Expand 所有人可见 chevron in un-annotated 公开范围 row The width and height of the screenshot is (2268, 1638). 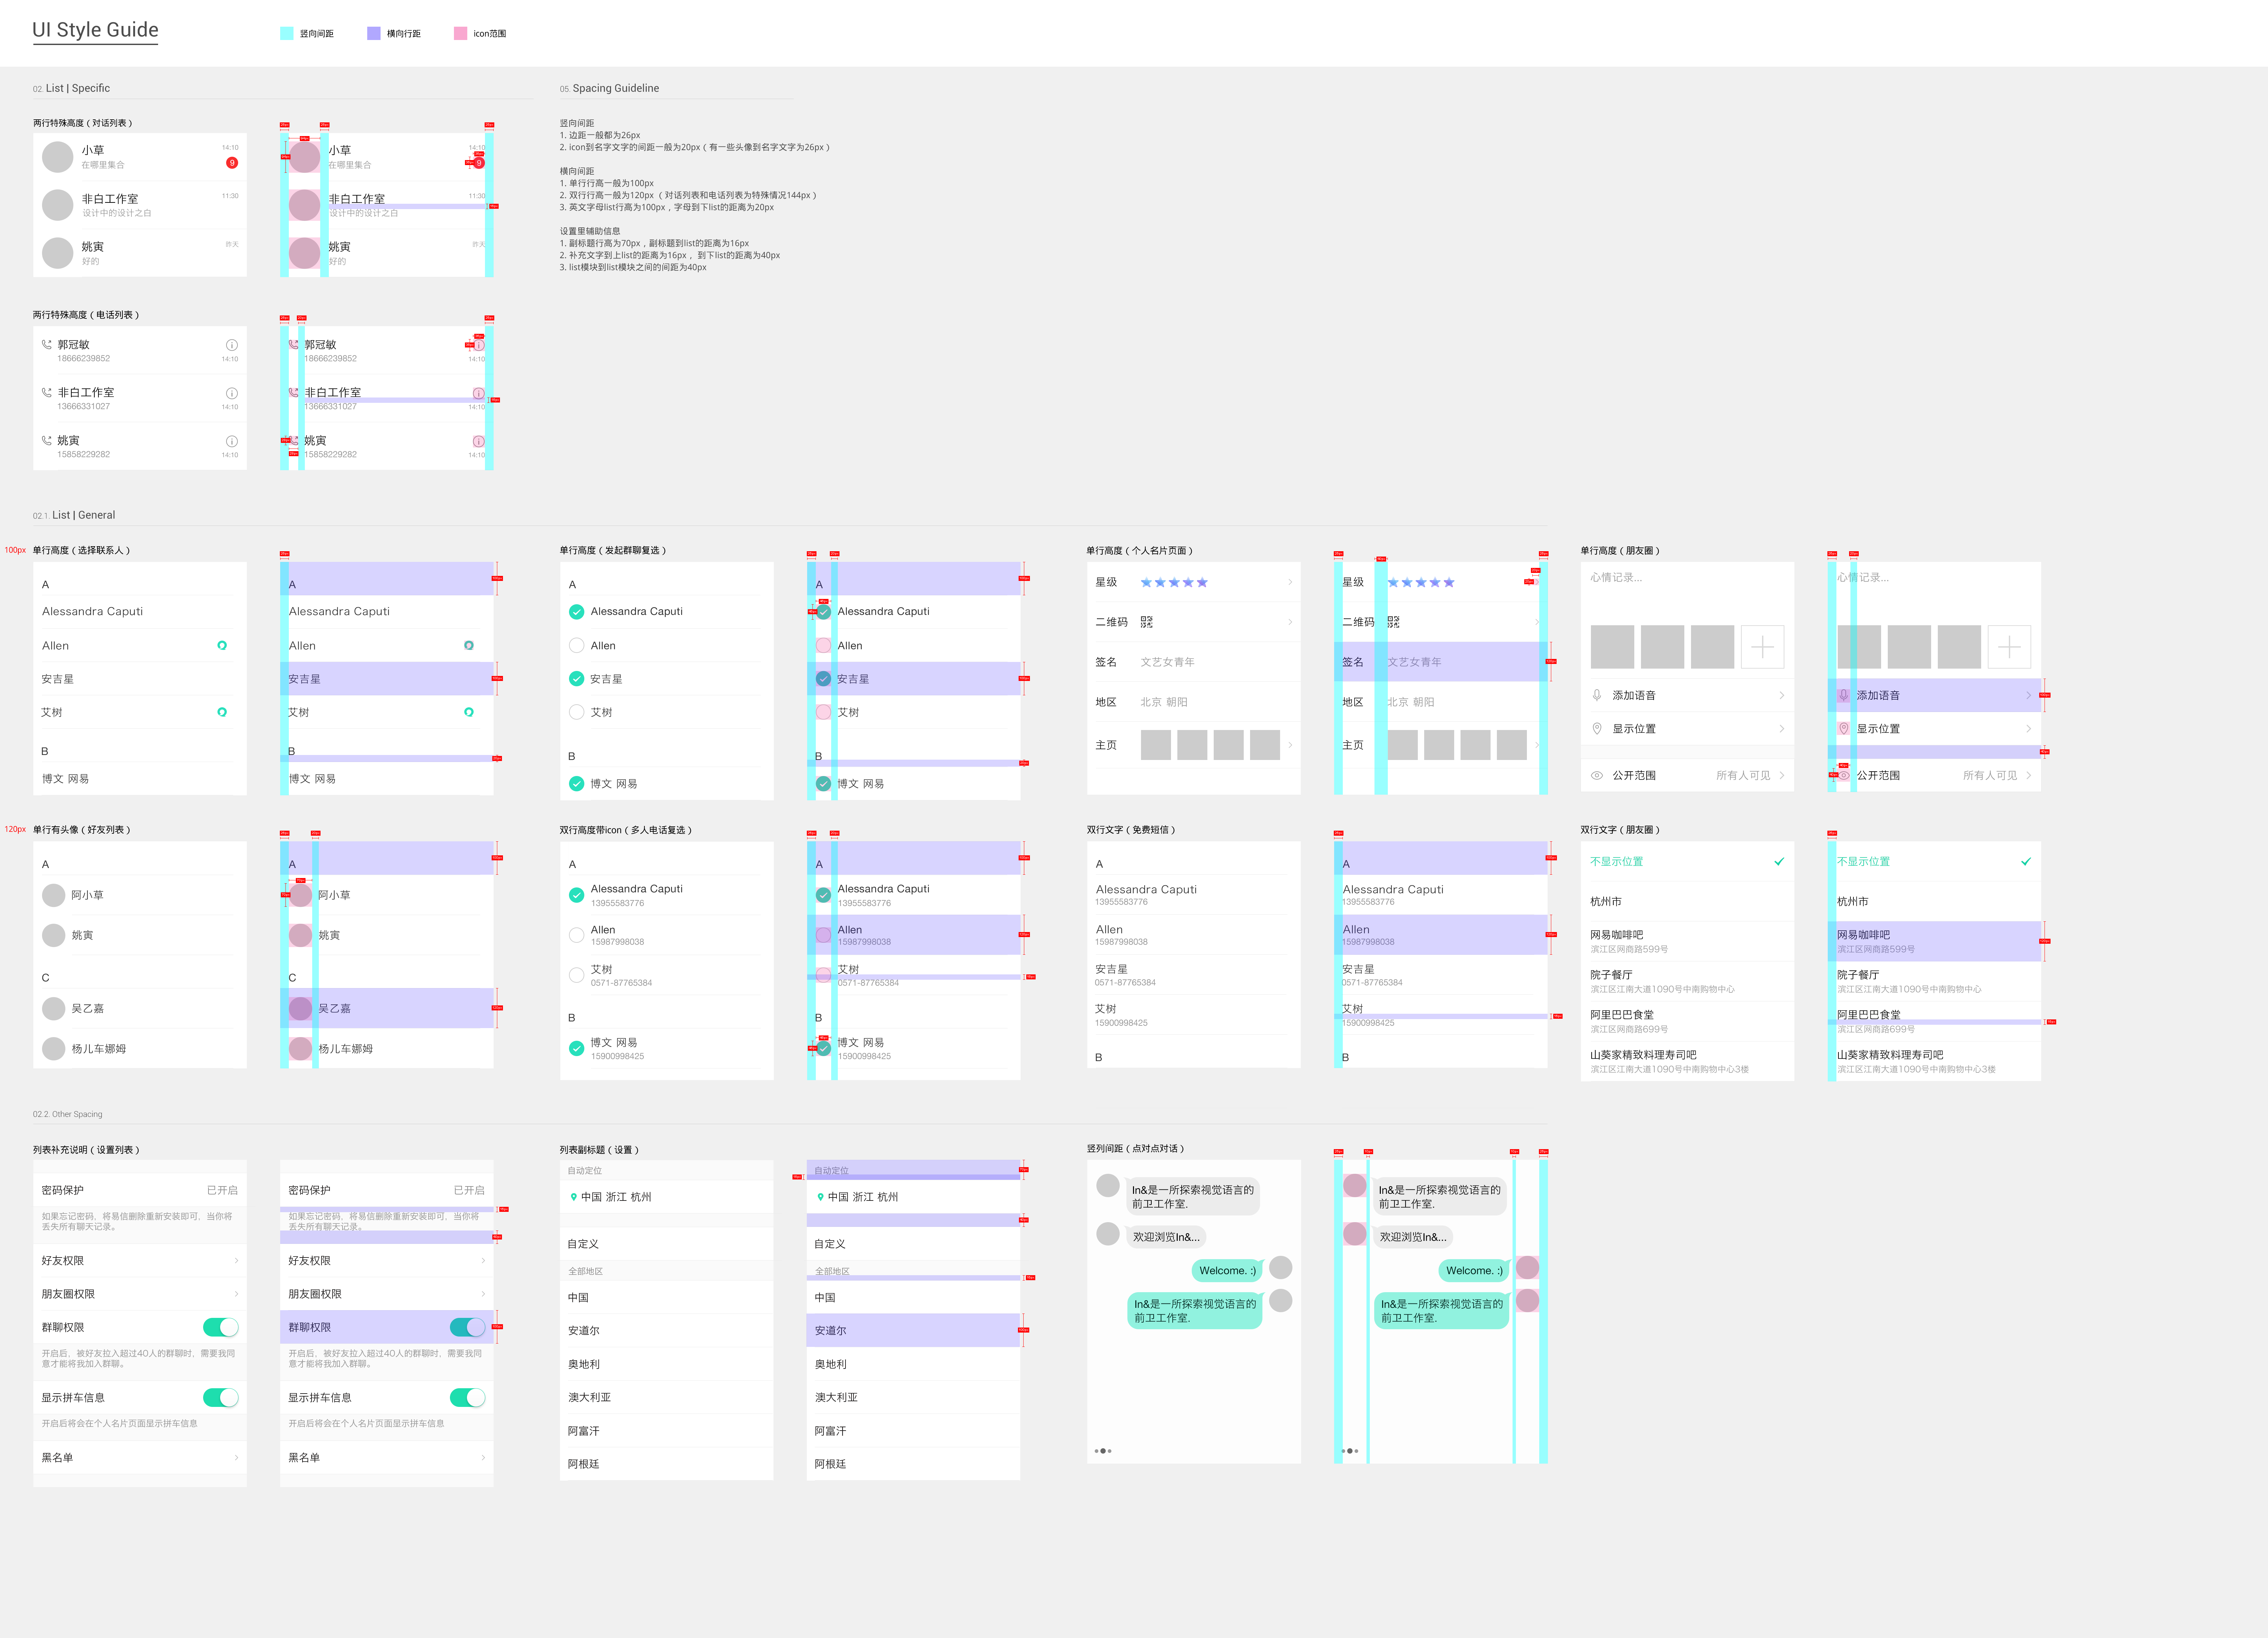(1782, 775)
